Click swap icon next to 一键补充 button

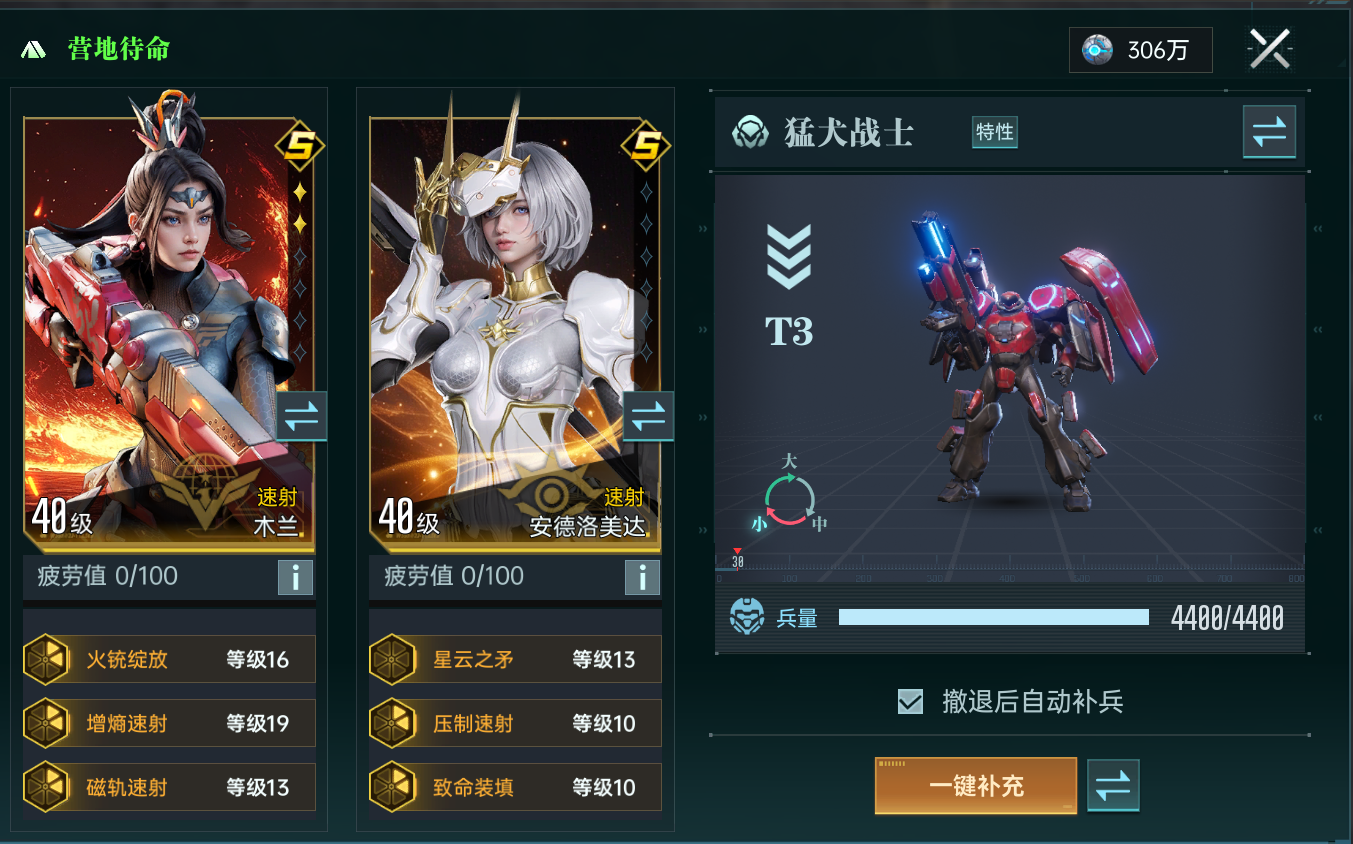point(1113,786)
